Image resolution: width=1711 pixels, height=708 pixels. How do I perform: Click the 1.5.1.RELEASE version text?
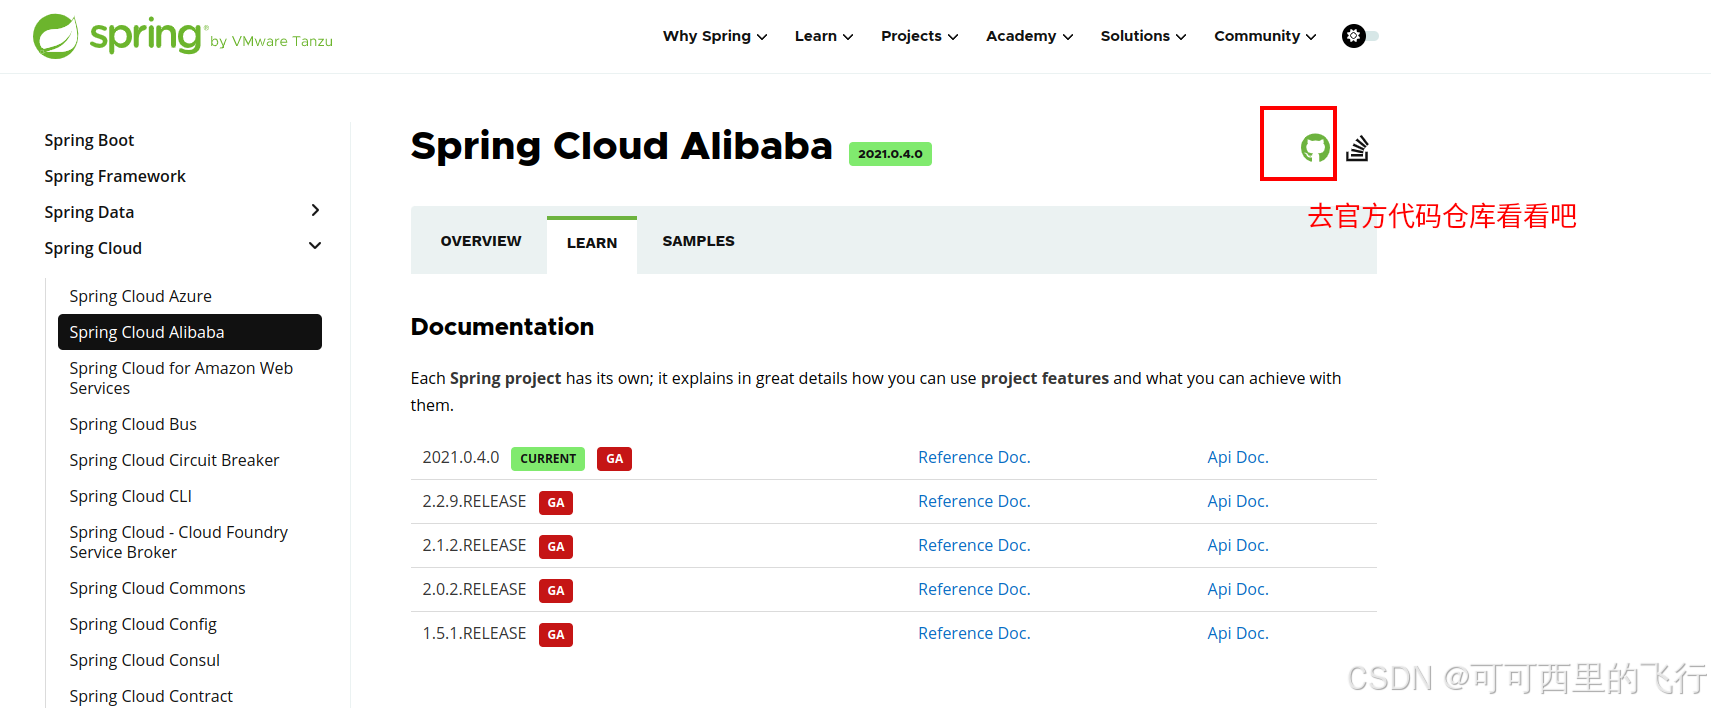click(x=474, y=633)
